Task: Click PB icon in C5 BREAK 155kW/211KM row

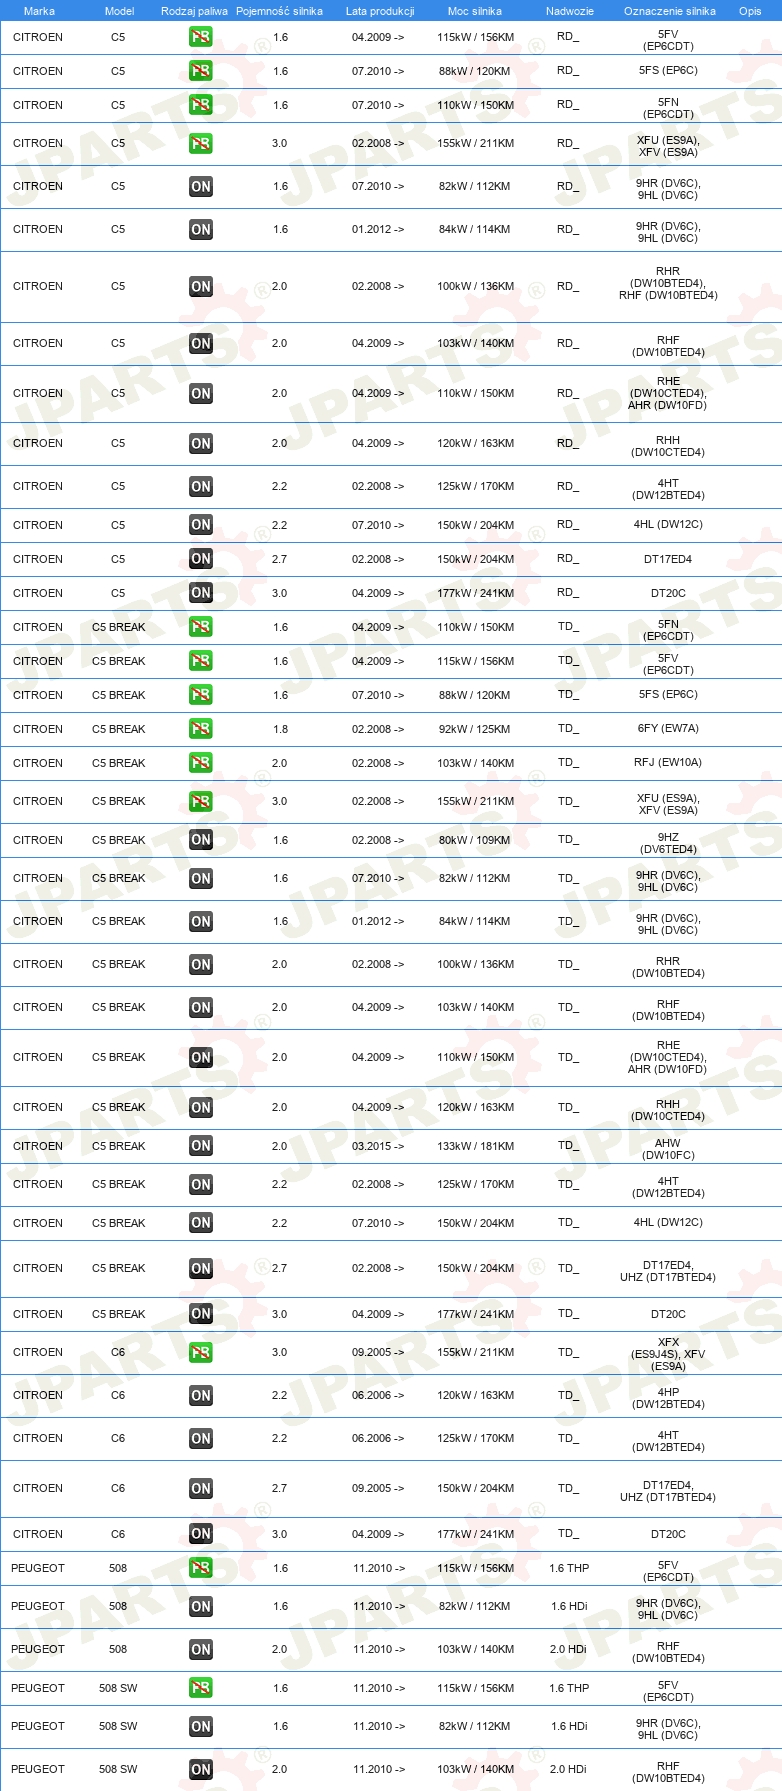Action: coord(201,801)
